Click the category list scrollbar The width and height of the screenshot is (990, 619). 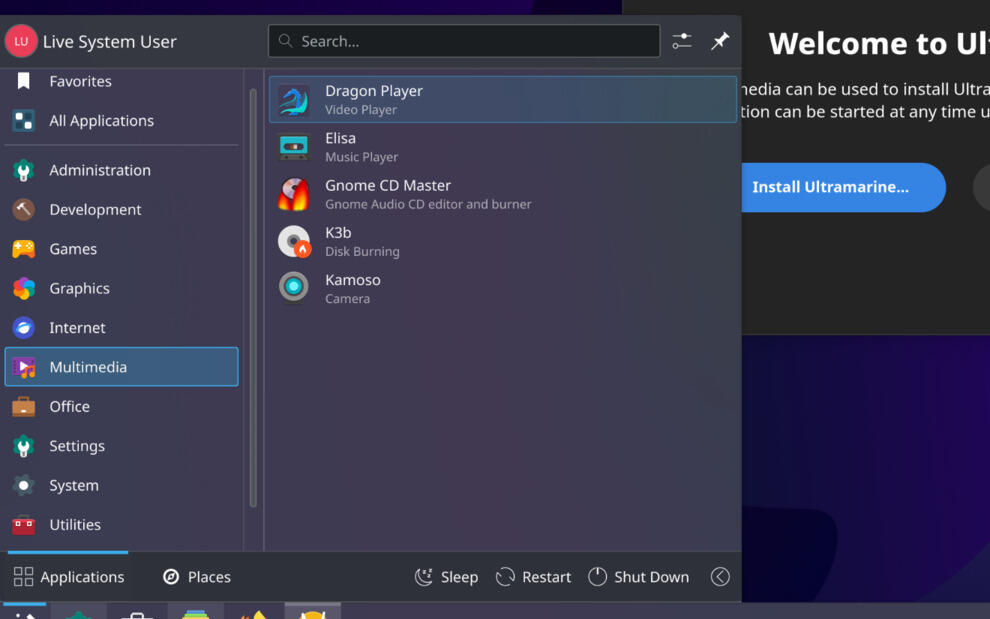pos(253,297)
